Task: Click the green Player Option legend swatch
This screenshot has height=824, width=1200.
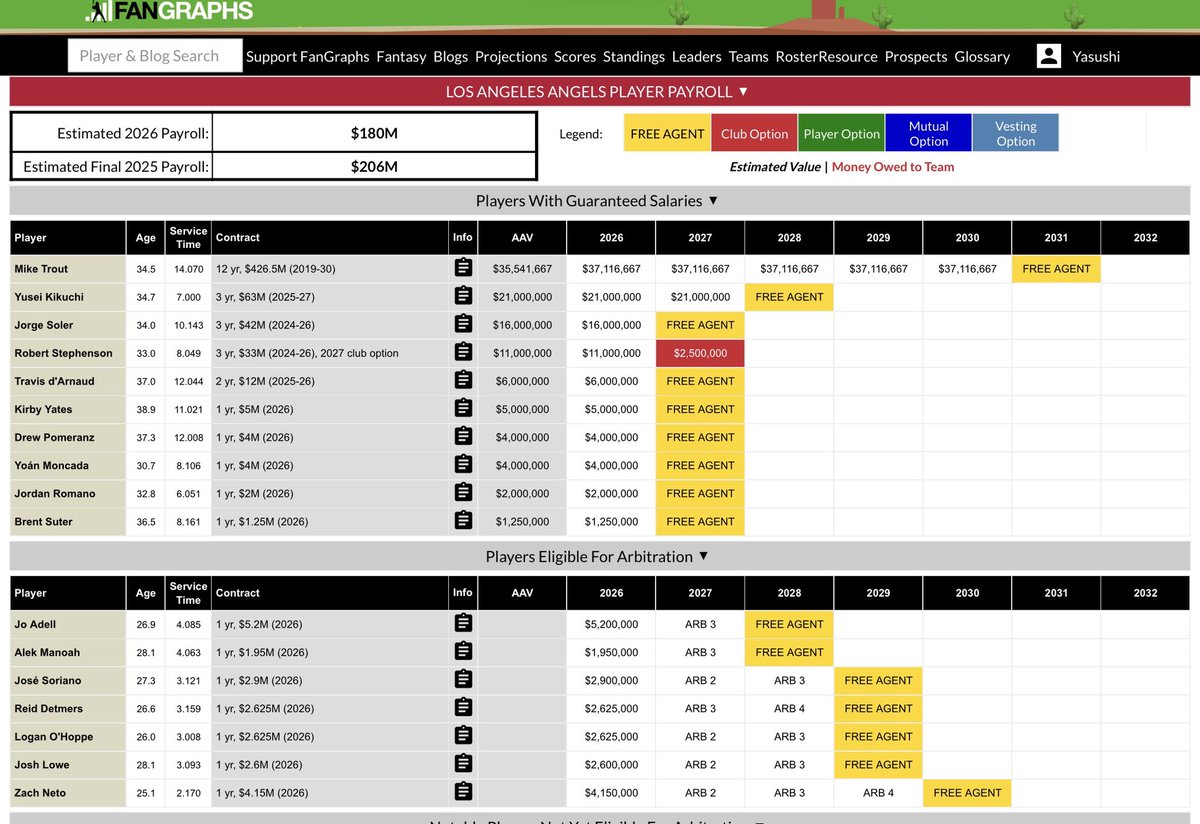Action: point(841,133)
